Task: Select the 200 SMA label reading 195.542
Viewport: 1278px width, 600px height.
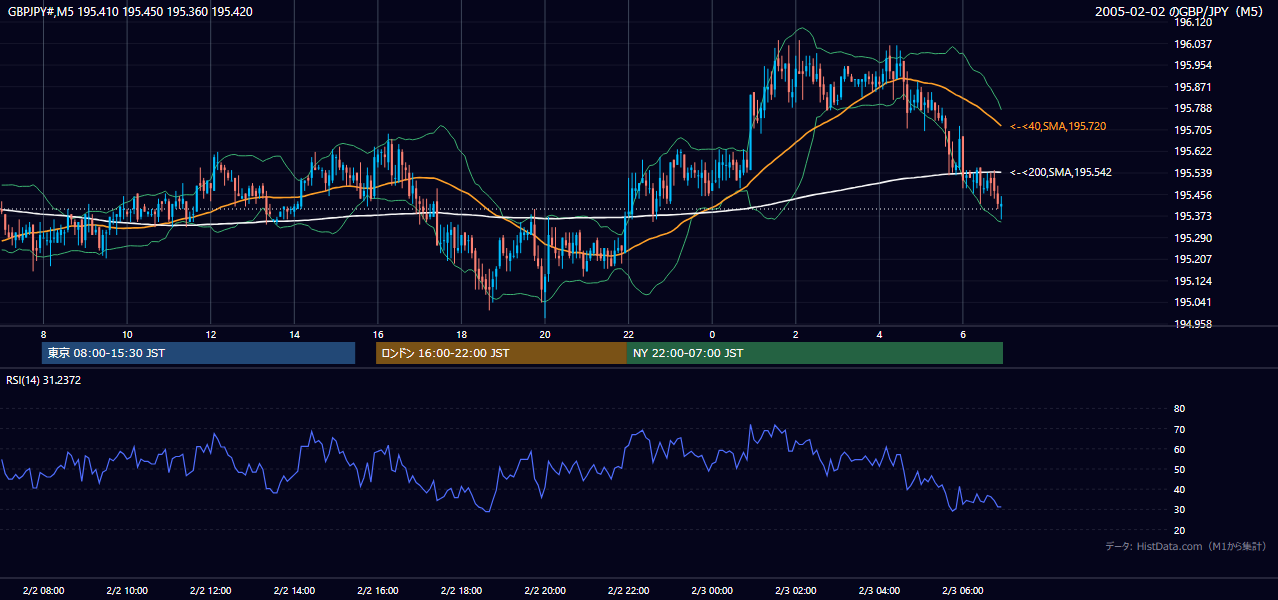Action: click(x=1061, y=172)
